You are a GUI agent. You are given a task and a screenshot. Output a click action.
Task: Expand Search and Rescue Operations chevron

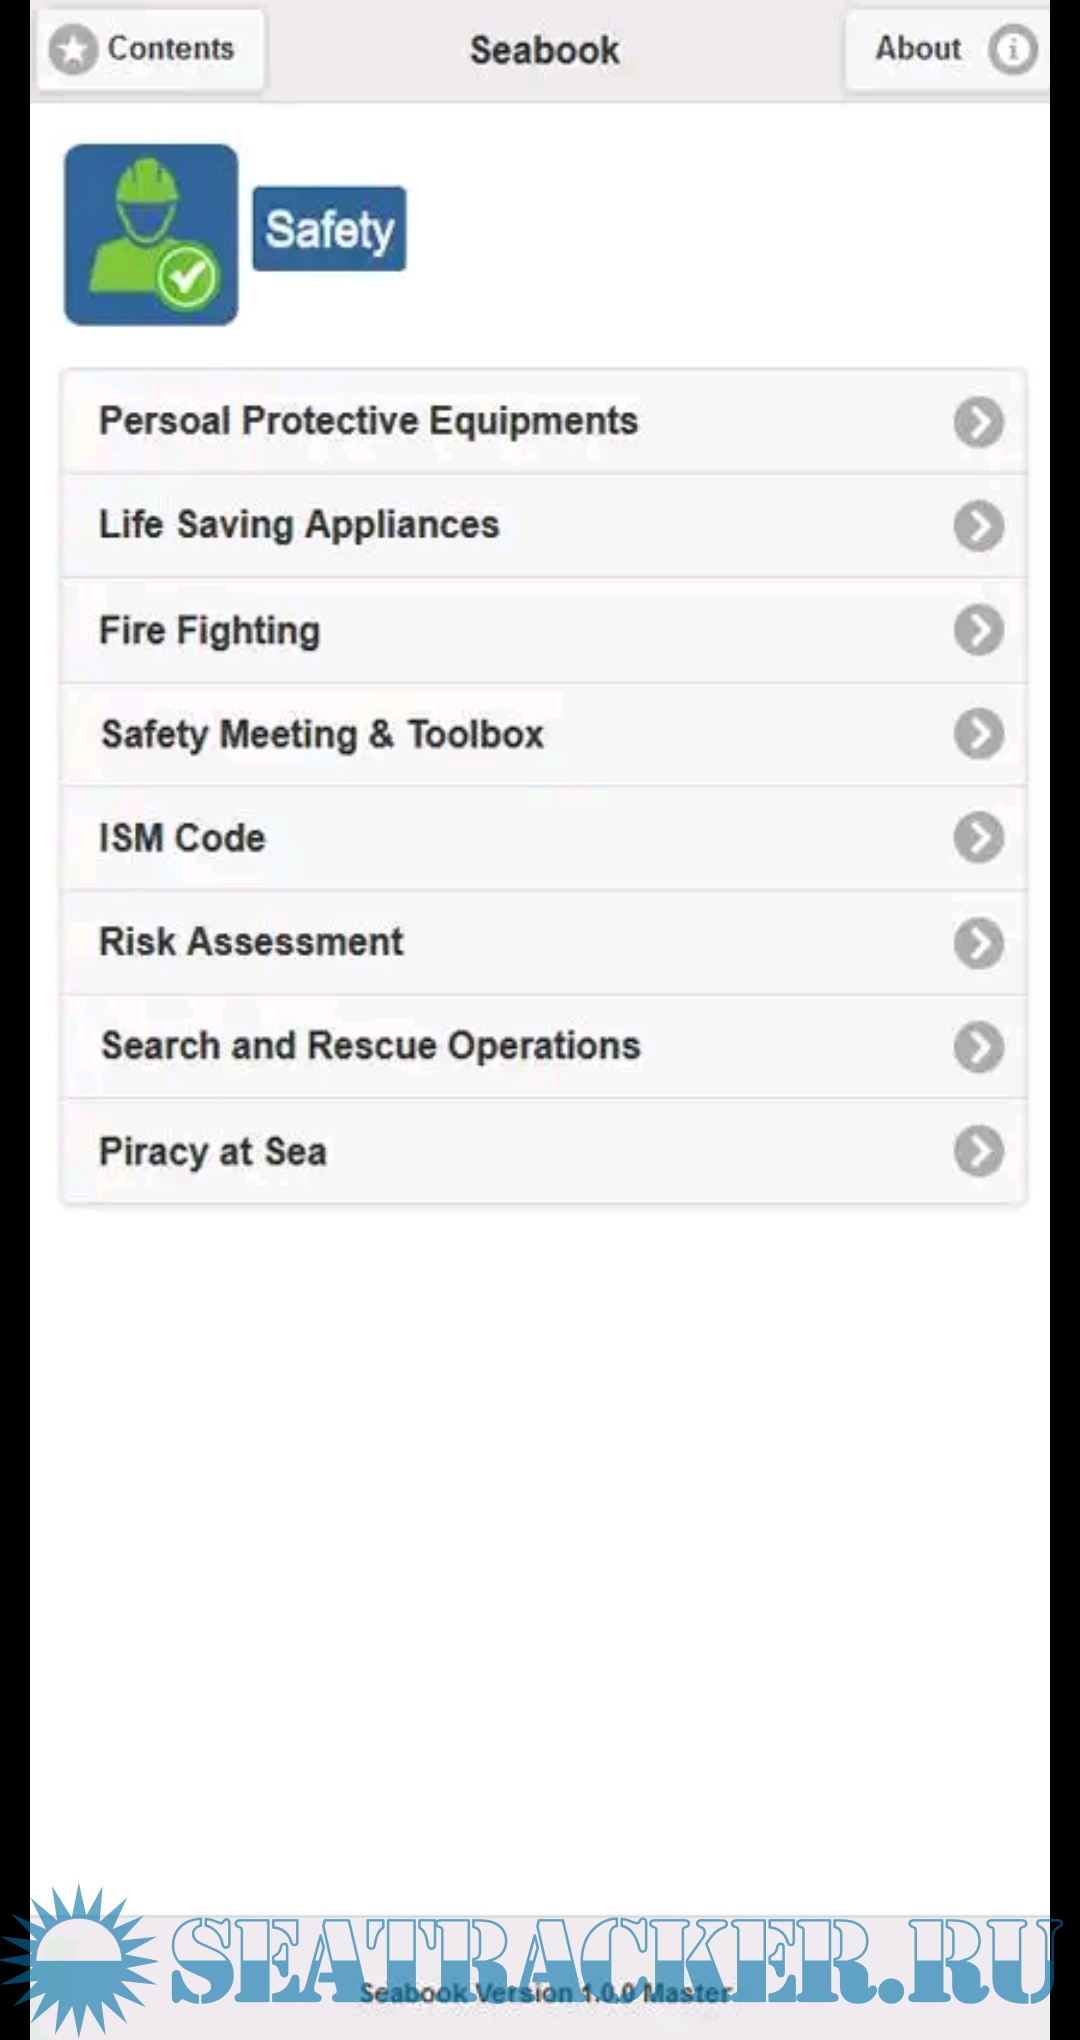coord(978,1047)
